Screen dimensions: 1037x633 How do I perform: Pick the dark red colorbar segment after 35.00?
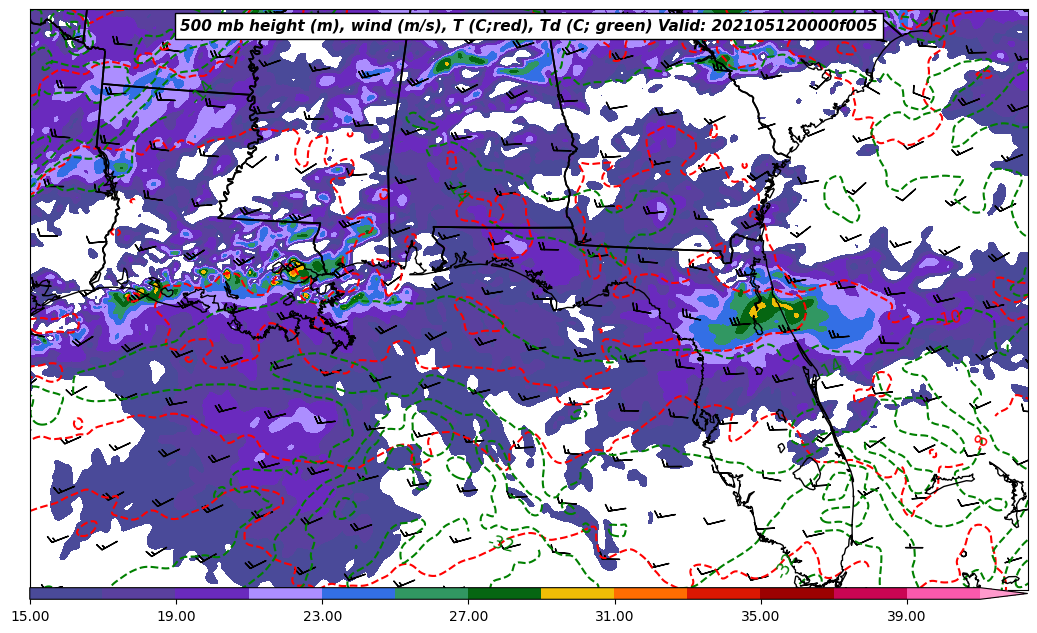[796, 593]
